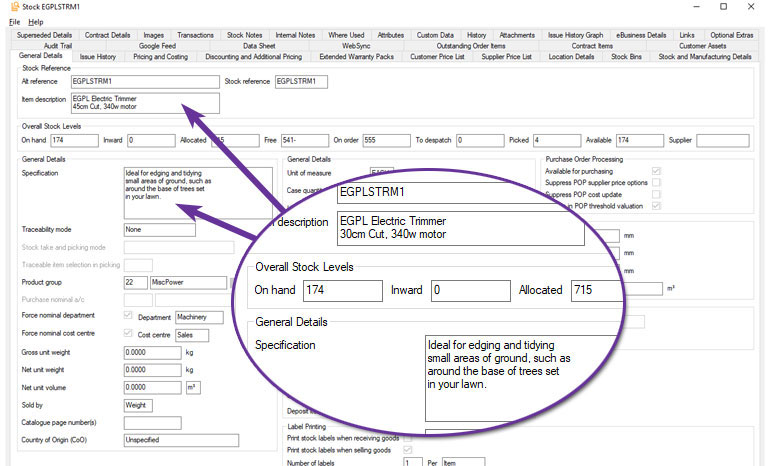Switch to the Internal Notes tab
Screen dimensions: 770x466
295,35
